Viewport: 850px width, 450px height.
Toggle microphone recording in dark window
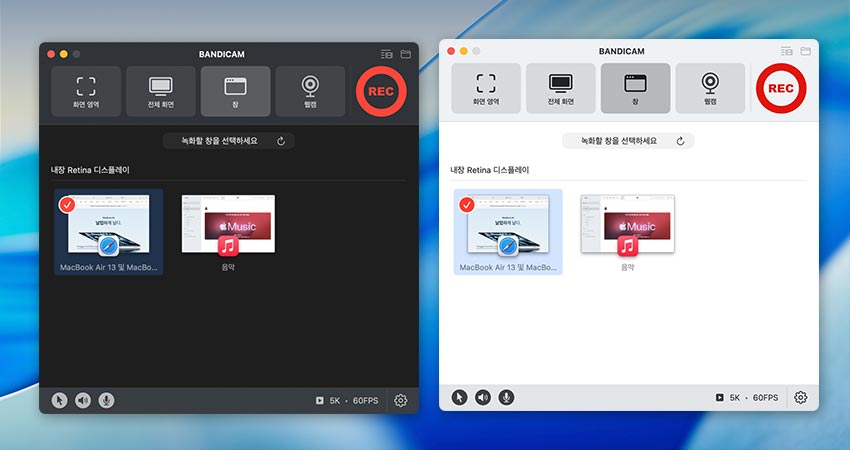click(x=106, y=400)
